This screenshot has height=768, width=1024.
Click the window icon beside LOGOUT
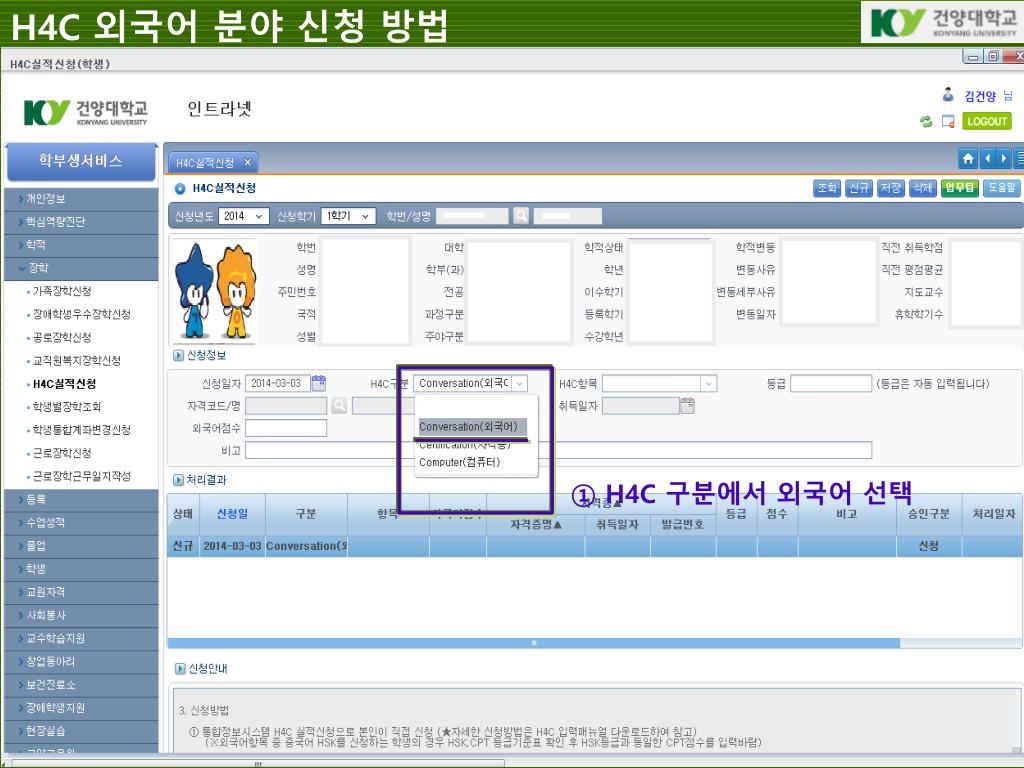click(x=947, y=122)
